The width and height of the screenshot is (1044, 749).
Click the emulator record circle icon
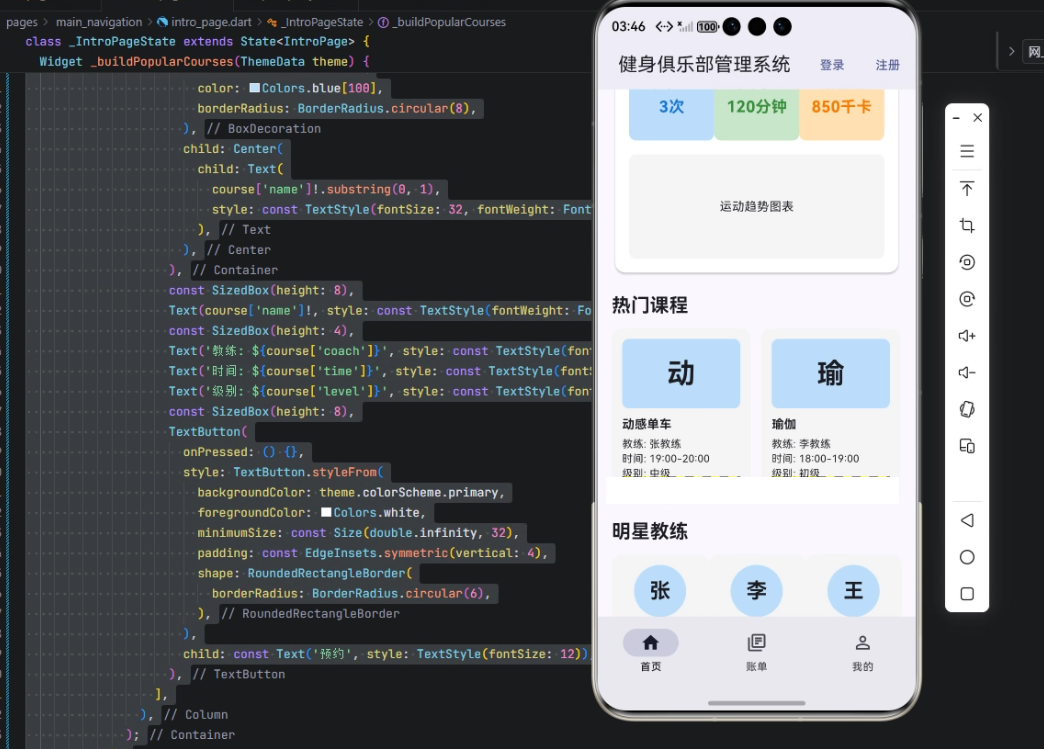[x=967, y=262]
